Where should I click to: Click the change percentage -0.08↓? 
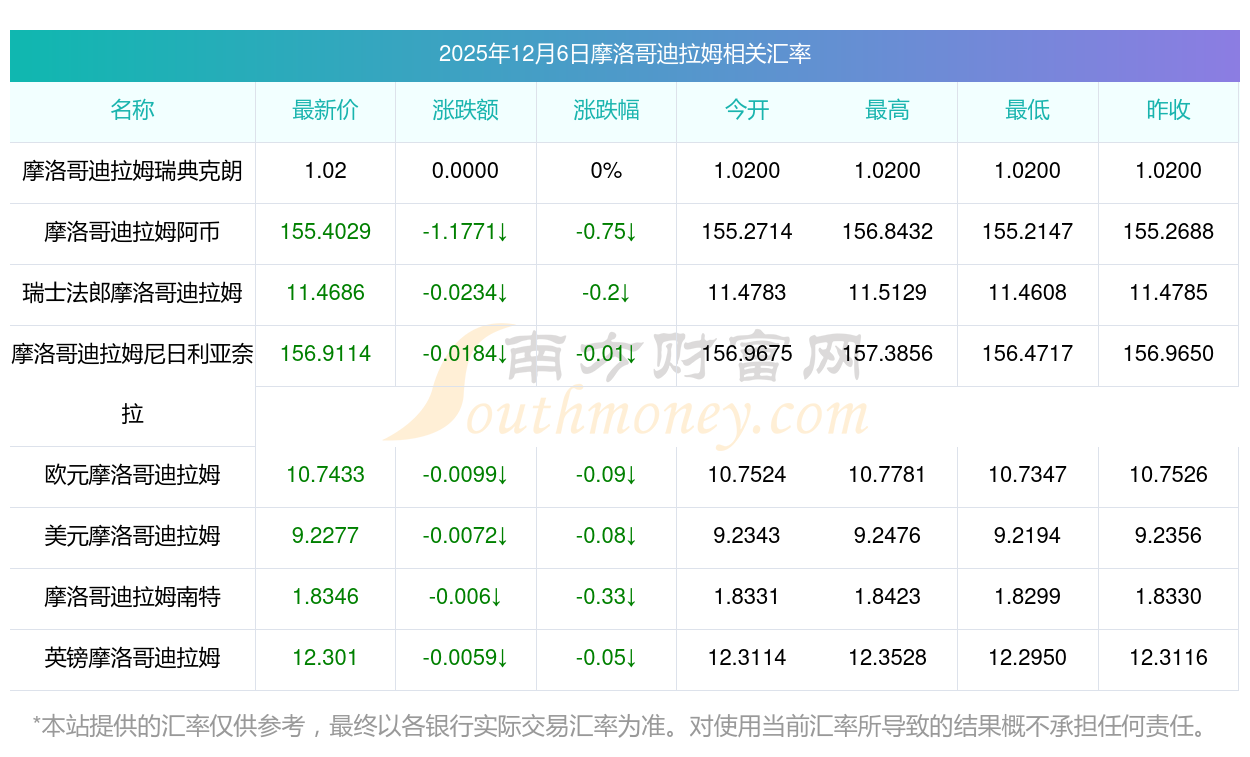pos(606,536)
